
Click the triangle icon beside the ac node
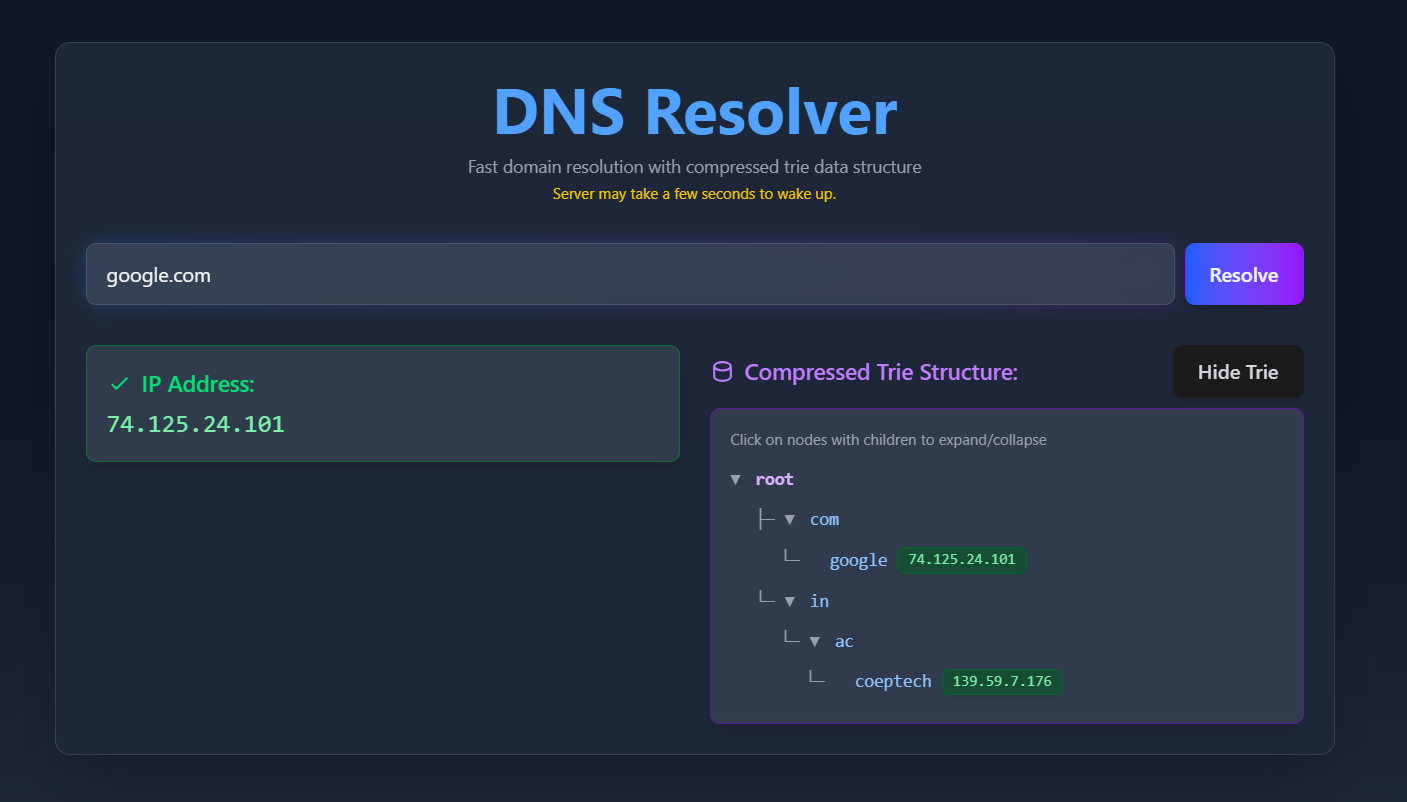[815, 640]
